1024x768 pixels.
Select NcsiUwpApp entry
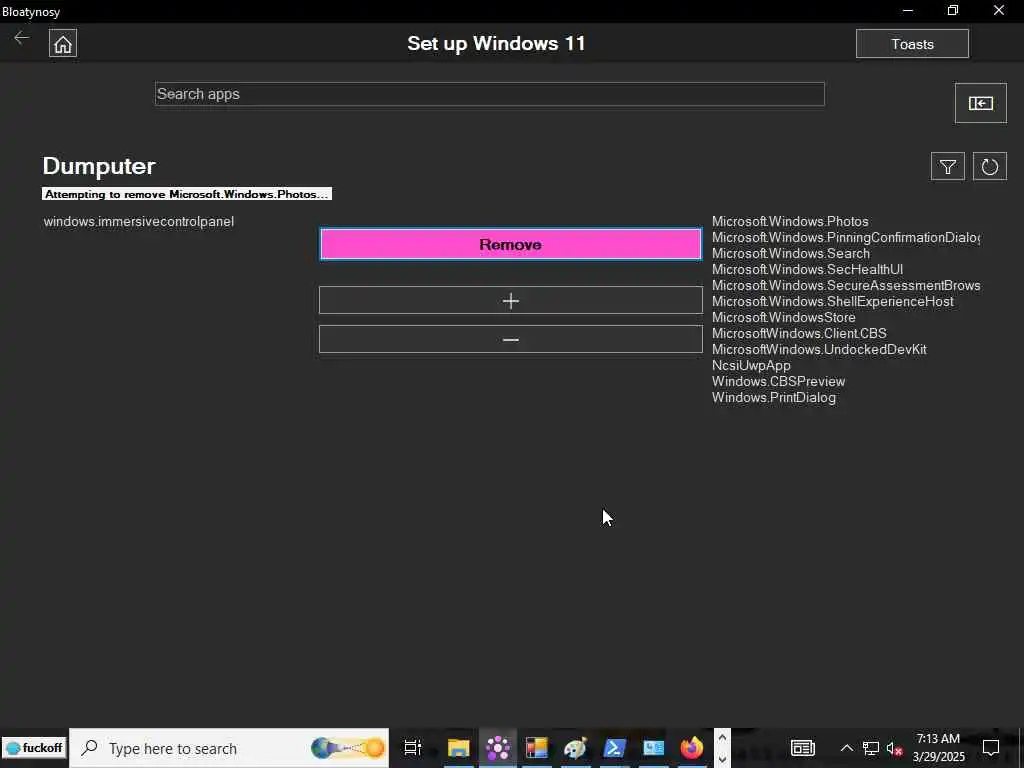tap(751, 365)
